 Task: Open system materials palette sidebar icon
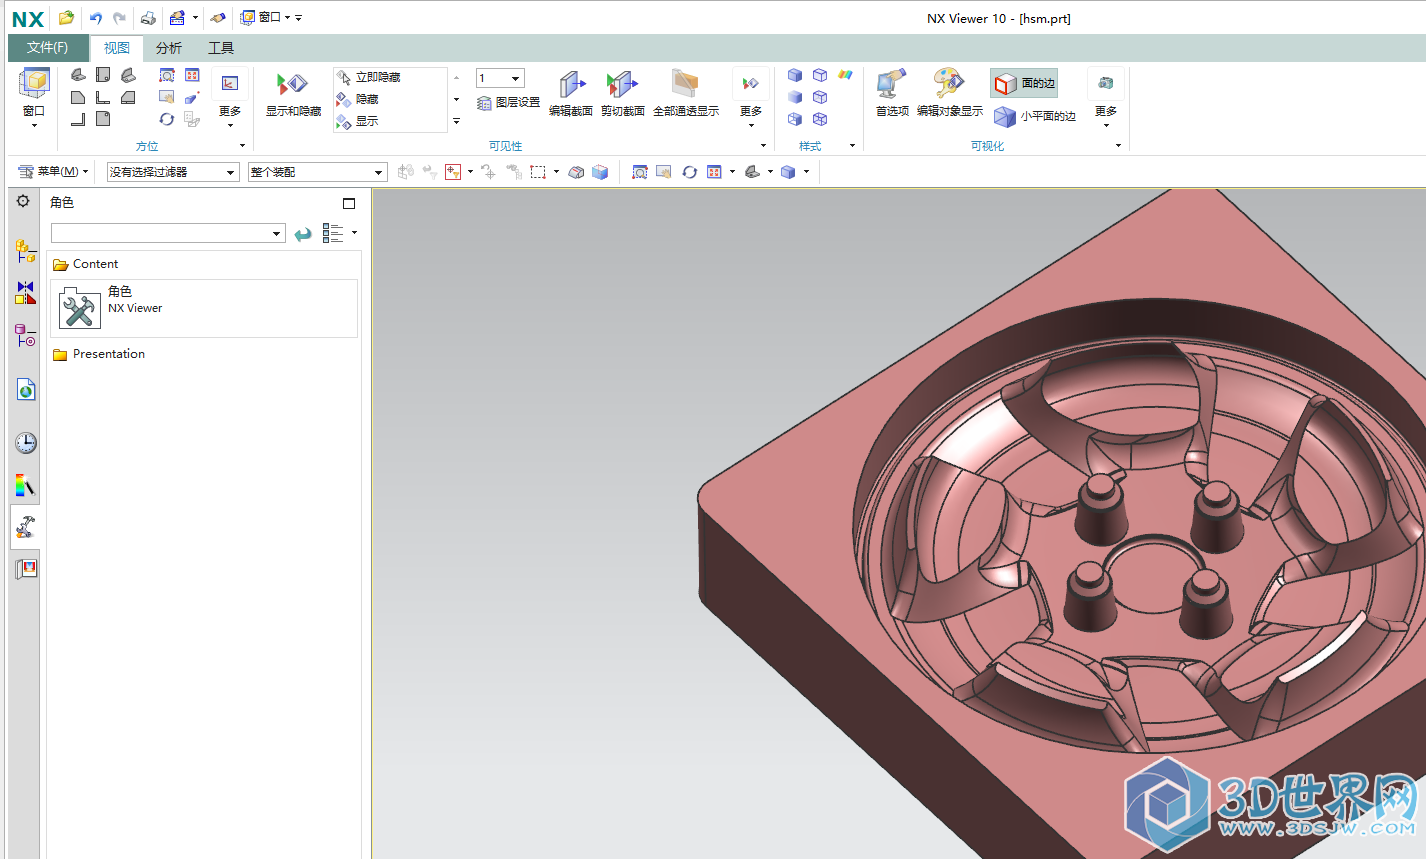pyautogui.click(x=25, y=486)
